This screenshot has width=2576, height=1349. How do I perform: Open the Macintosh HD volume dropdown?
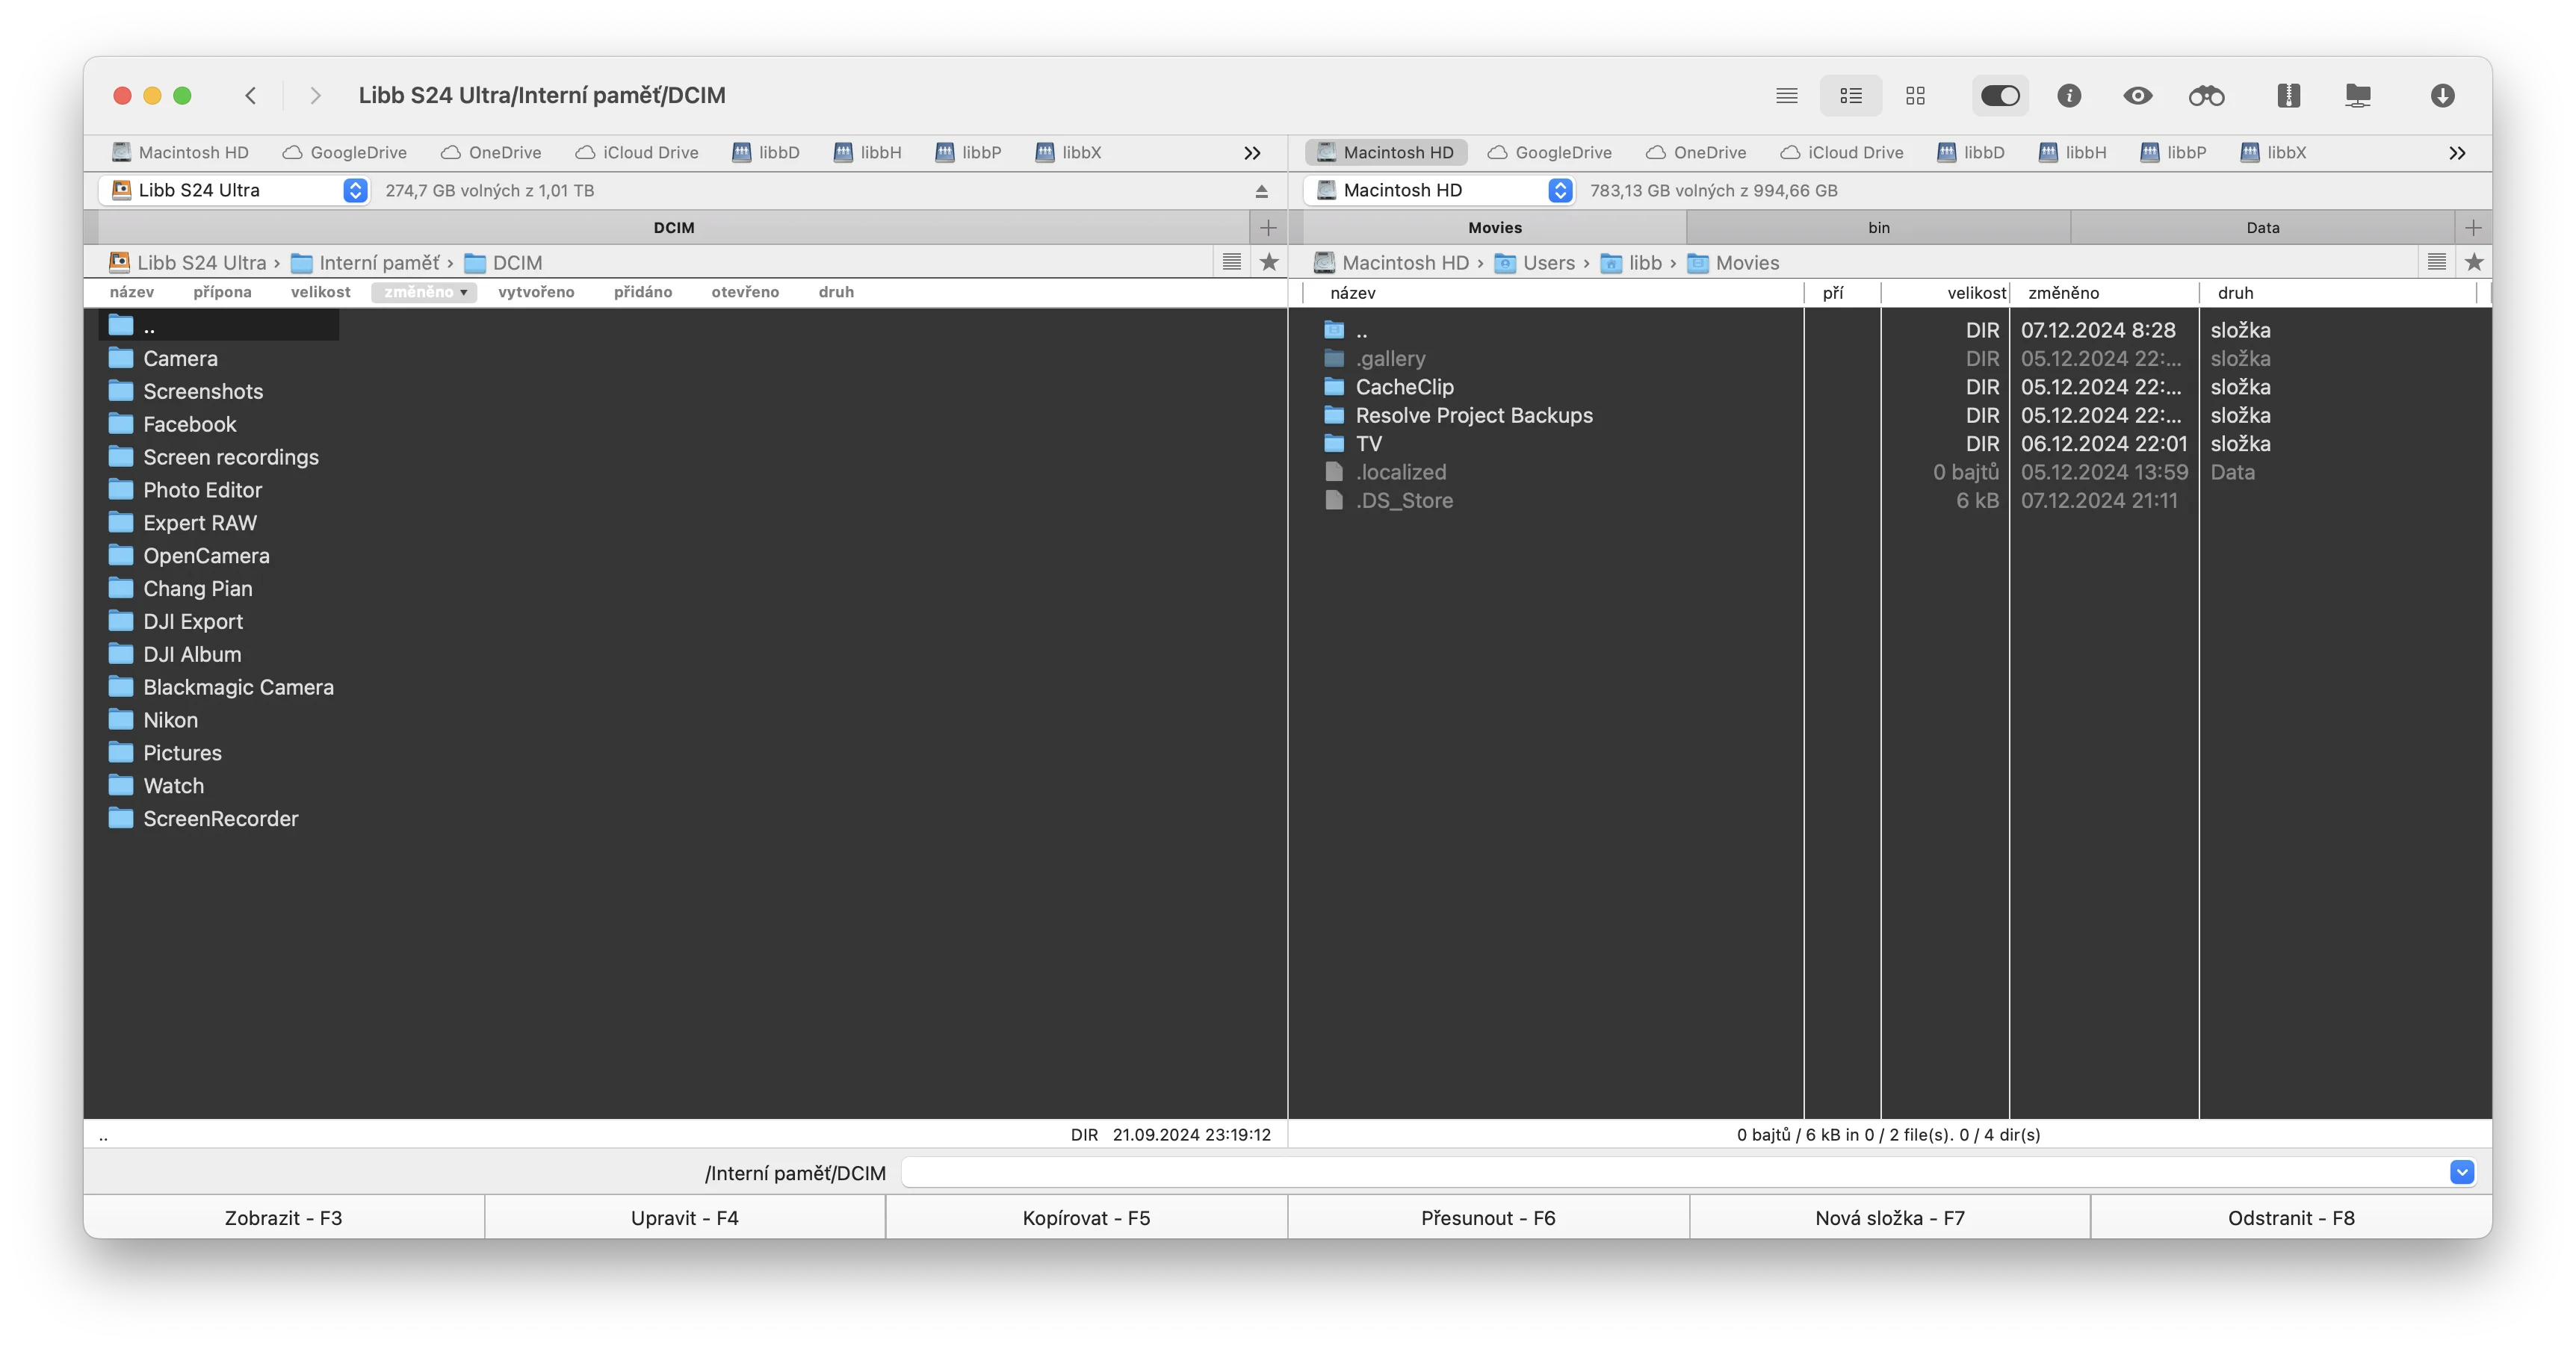[1560, 190]
